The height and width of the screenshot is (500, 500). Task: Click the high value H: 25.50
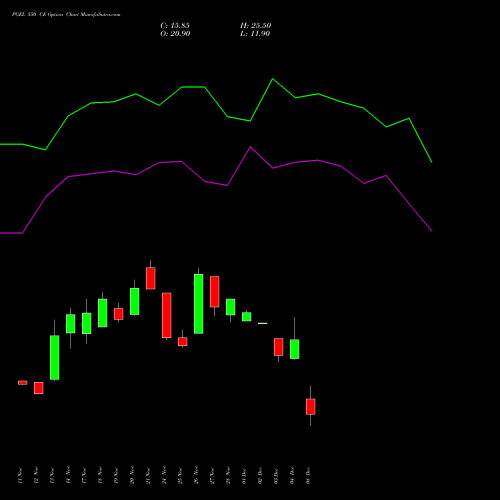pos(256,26)
